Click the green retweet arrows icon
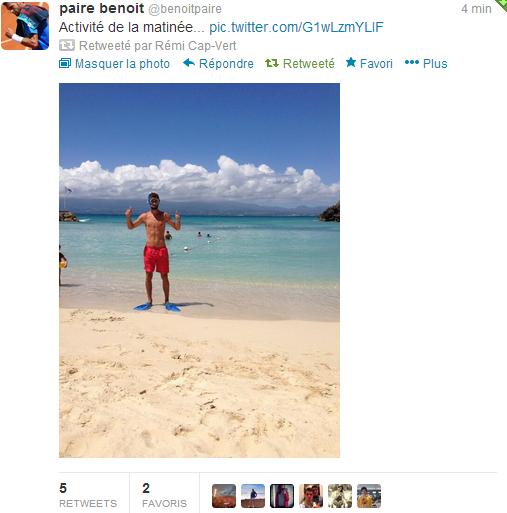Image resolution: width=507 pixels, height=513 pixels. point(272,63)
